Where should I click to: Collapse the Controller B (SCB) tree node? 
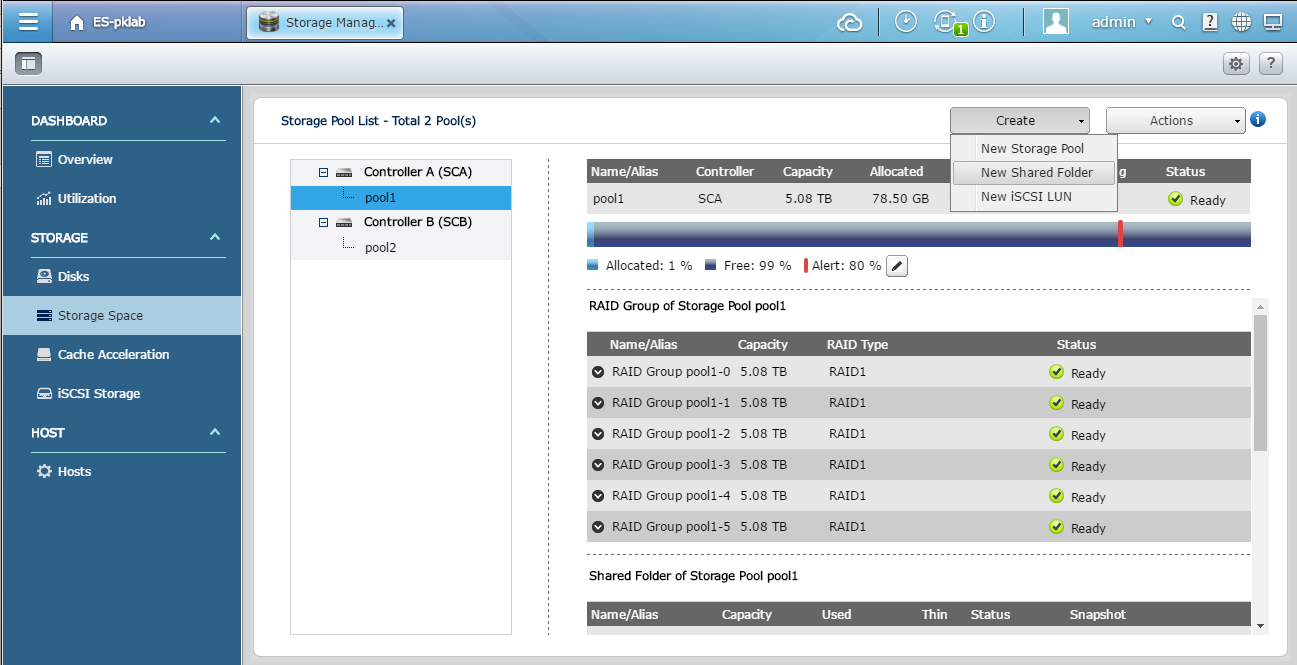point(323,222)
